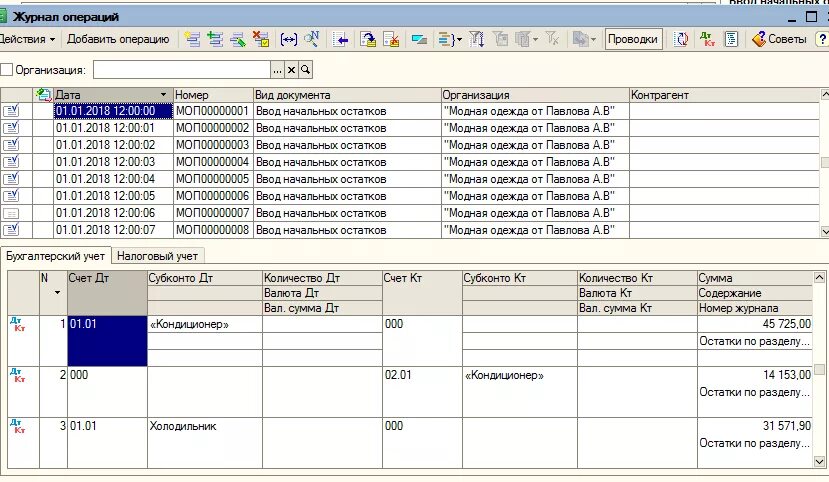Click the Set date interval icon
The image size is (829, 482).
(289, 39)
